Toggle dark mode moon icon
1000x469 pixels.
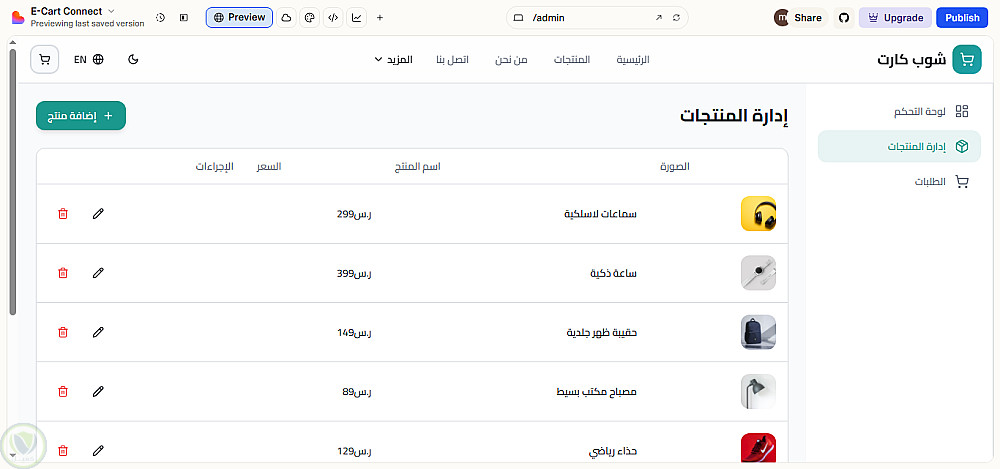[x=134, y=59]
